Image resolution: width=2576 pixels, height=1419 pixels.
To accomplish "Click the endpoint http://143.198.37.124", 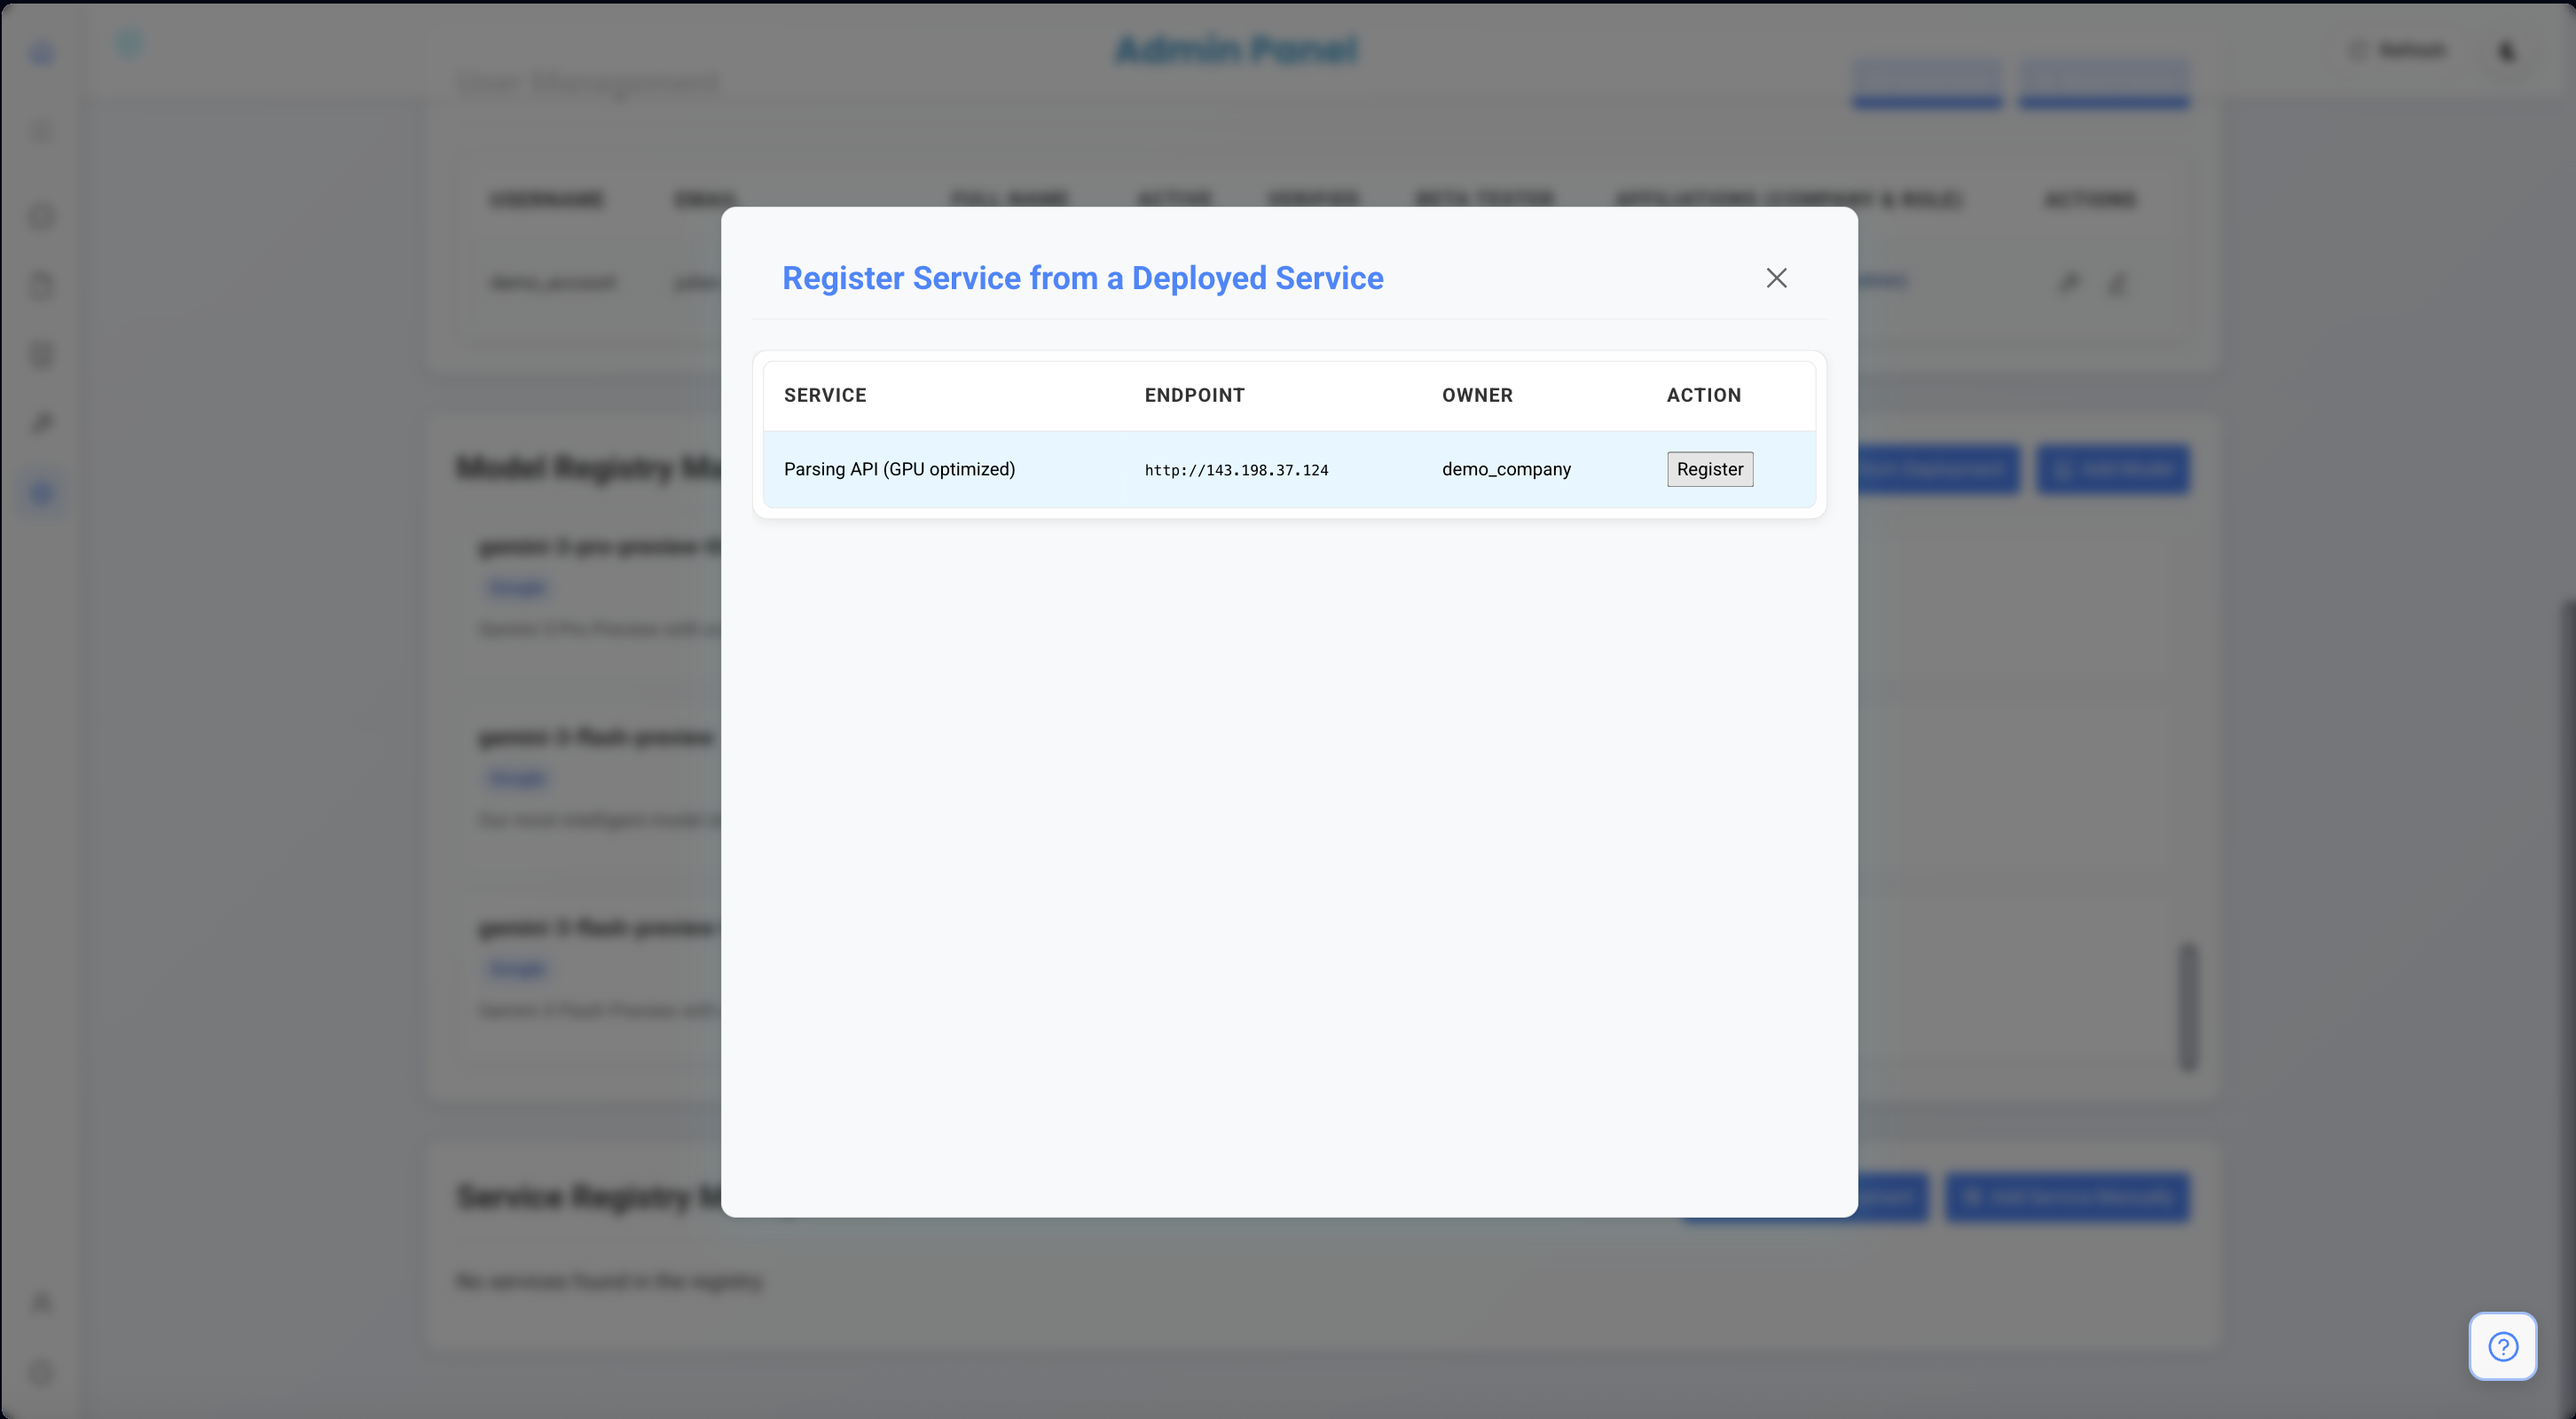I will [1236, 470].
